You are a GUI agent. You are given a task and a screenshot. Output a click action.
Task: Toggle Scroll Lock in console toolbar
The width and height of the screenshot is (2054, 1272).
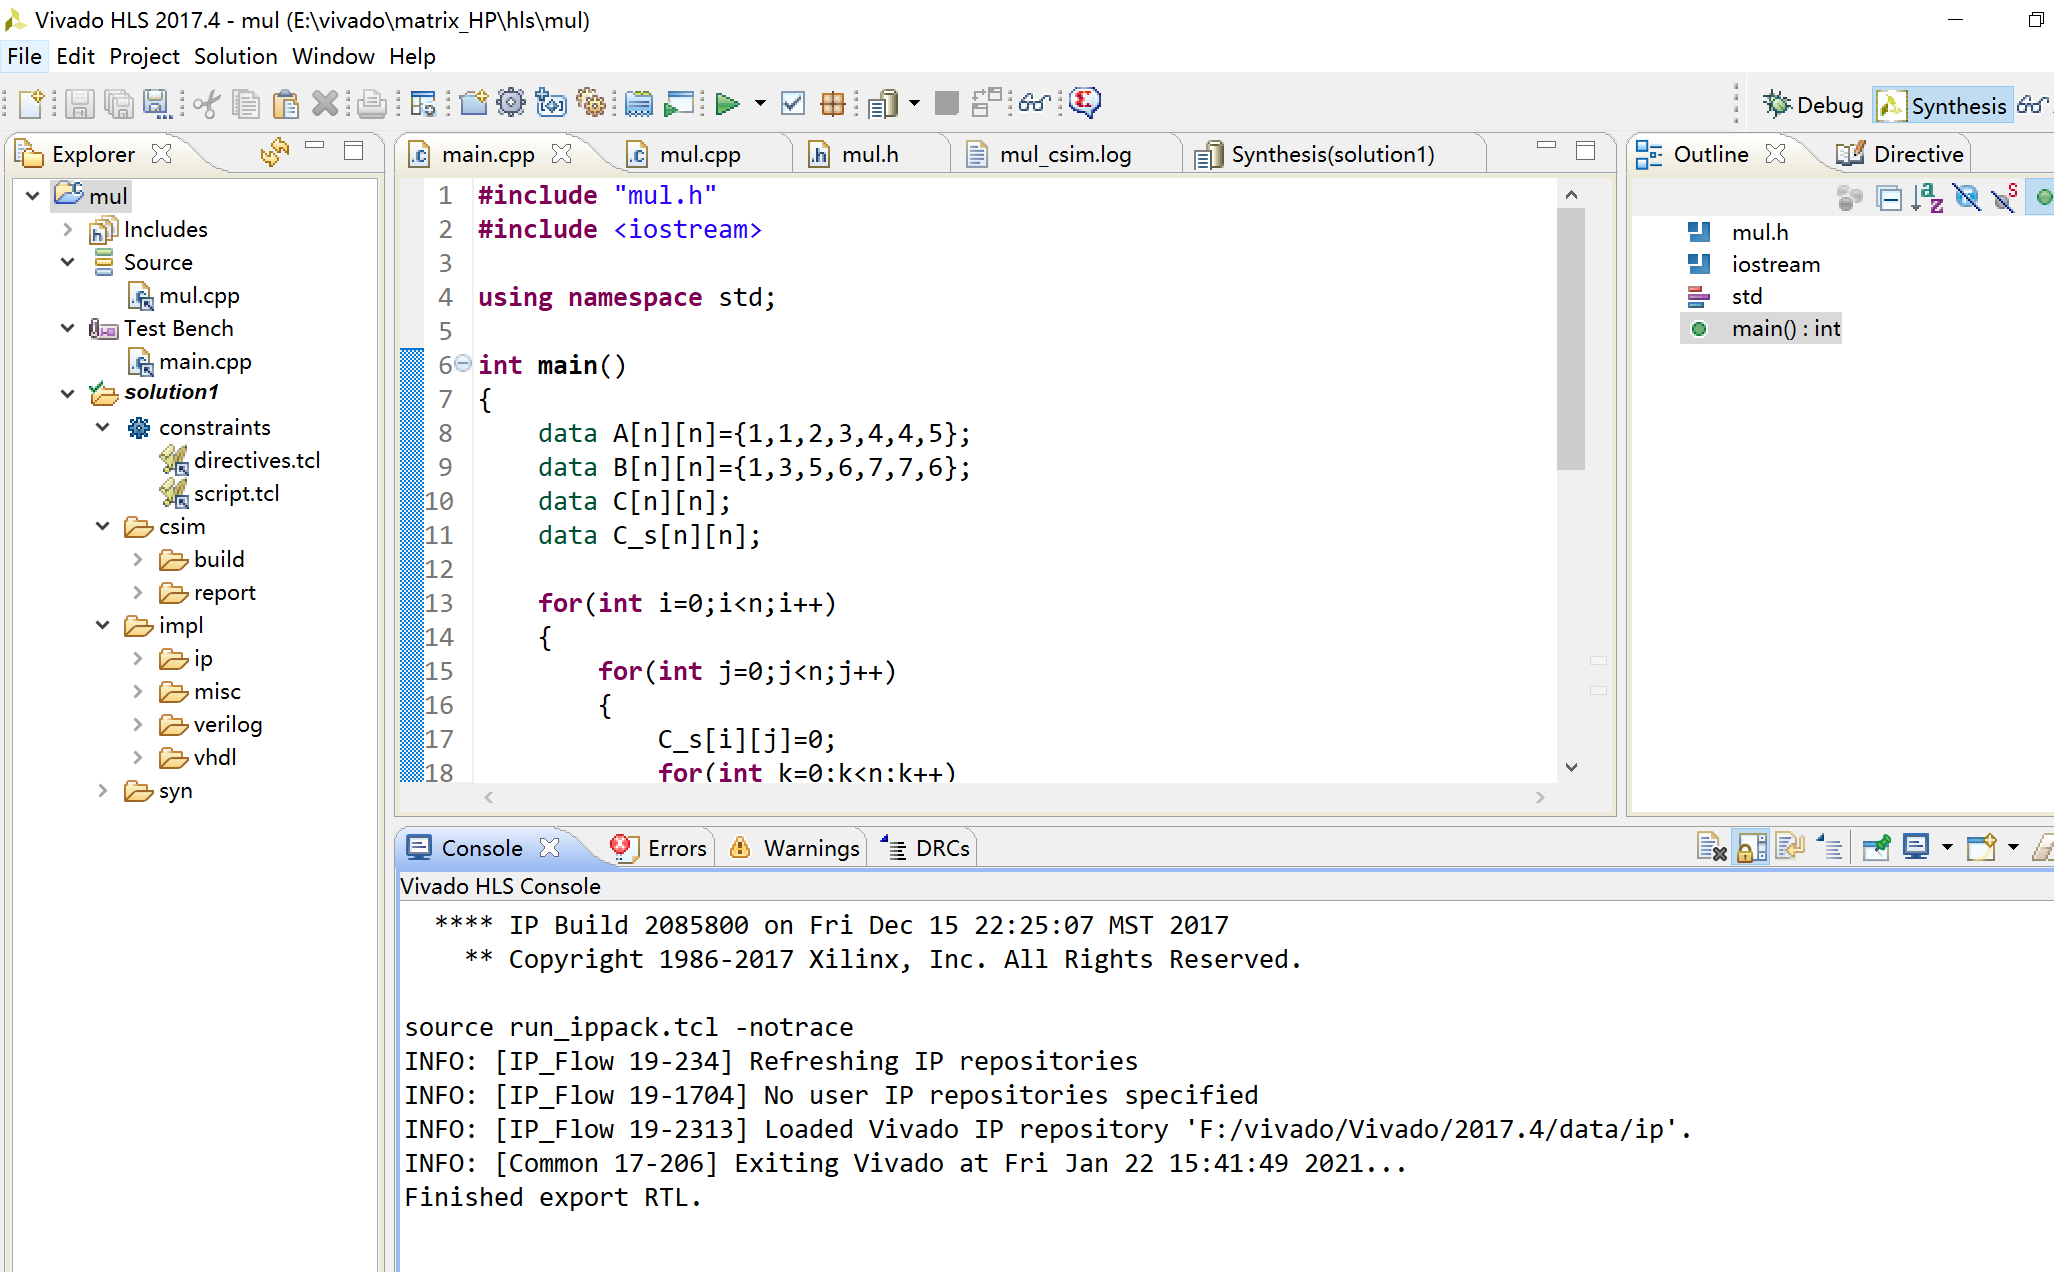[x=1751, y=848]
